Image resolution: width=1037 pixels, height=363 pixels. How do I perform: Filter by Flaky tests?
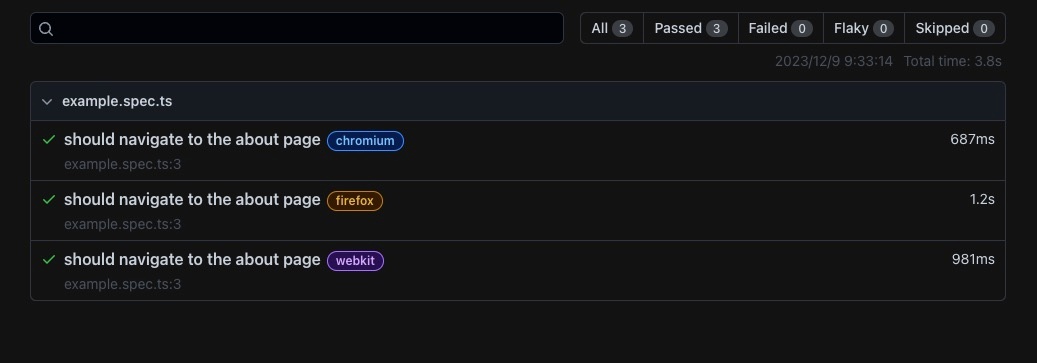864,28
